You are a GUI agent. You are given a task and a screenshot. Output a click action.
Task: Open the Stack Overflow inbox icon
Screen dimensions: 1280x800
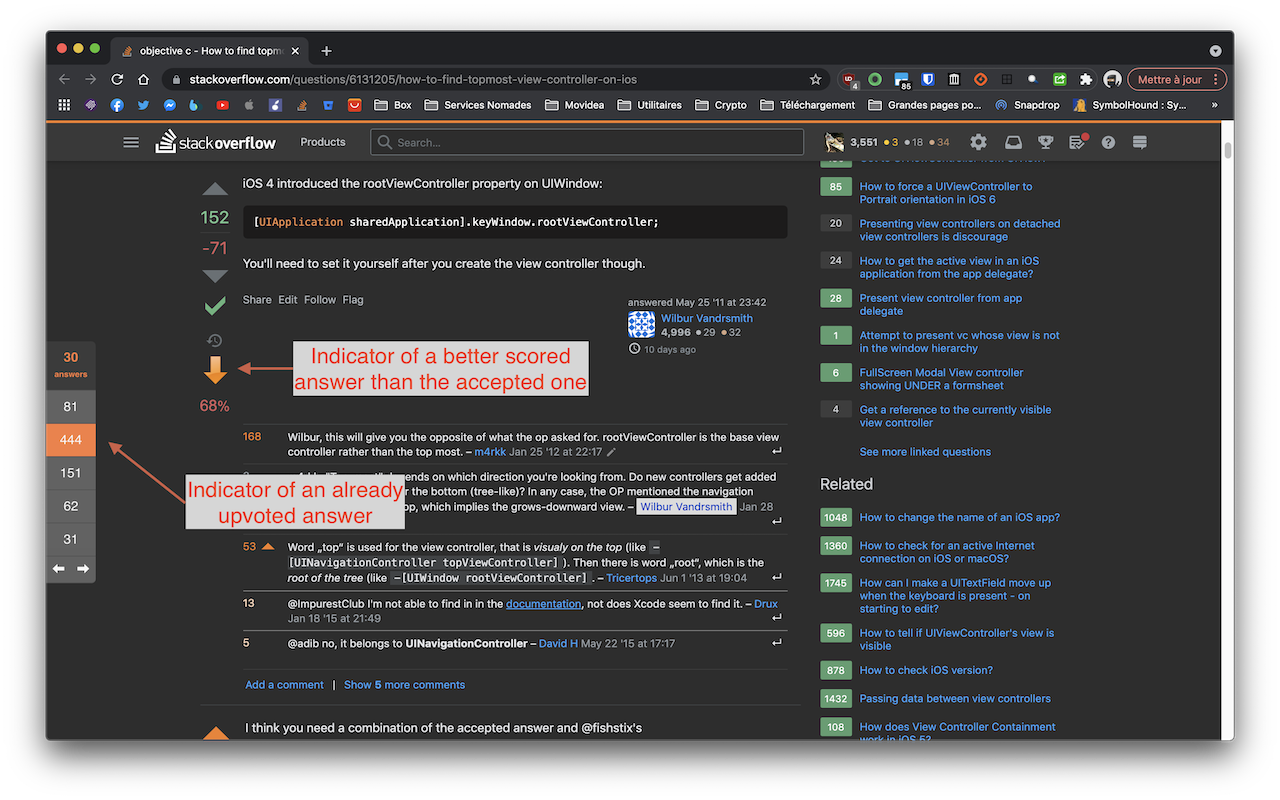(1013, 142)
